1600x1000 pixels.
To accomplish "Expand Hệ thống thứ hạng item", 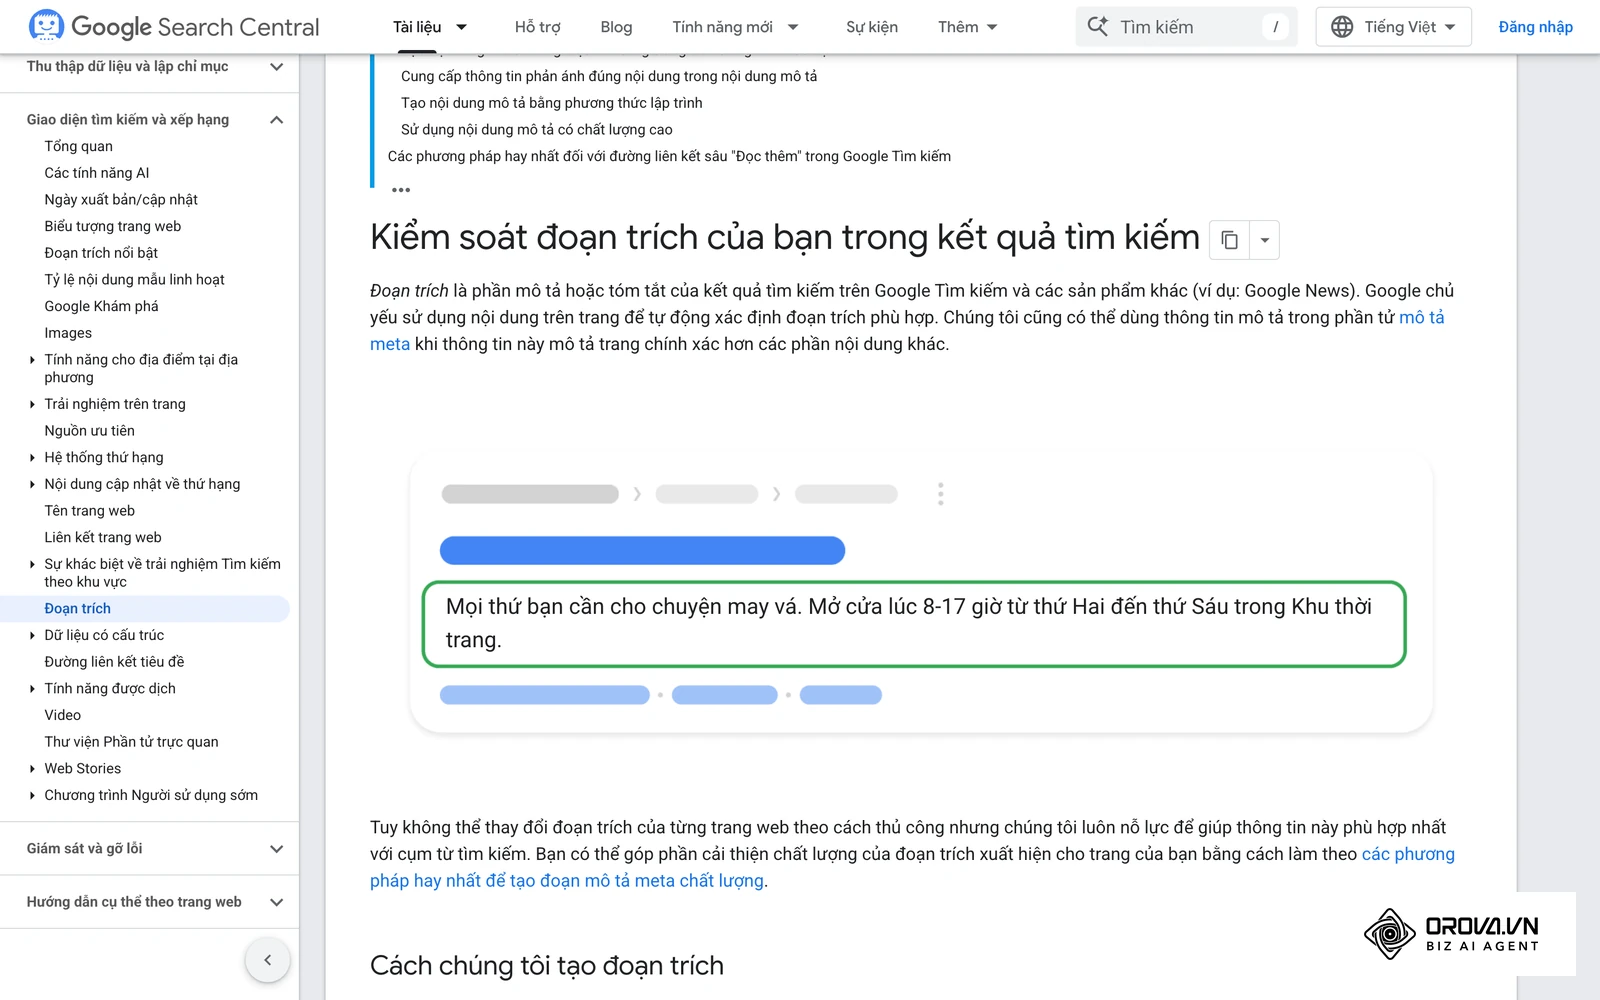I will (x=32, y=457).
